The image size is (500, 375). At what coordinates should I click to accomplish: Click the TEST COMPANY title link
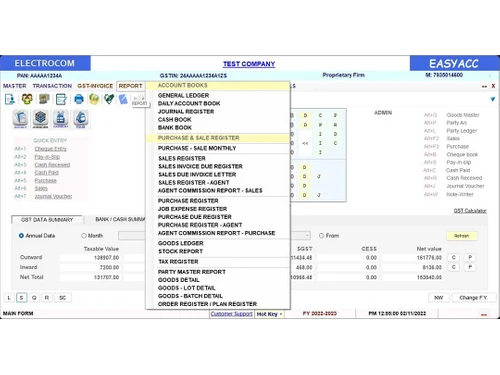249,64
